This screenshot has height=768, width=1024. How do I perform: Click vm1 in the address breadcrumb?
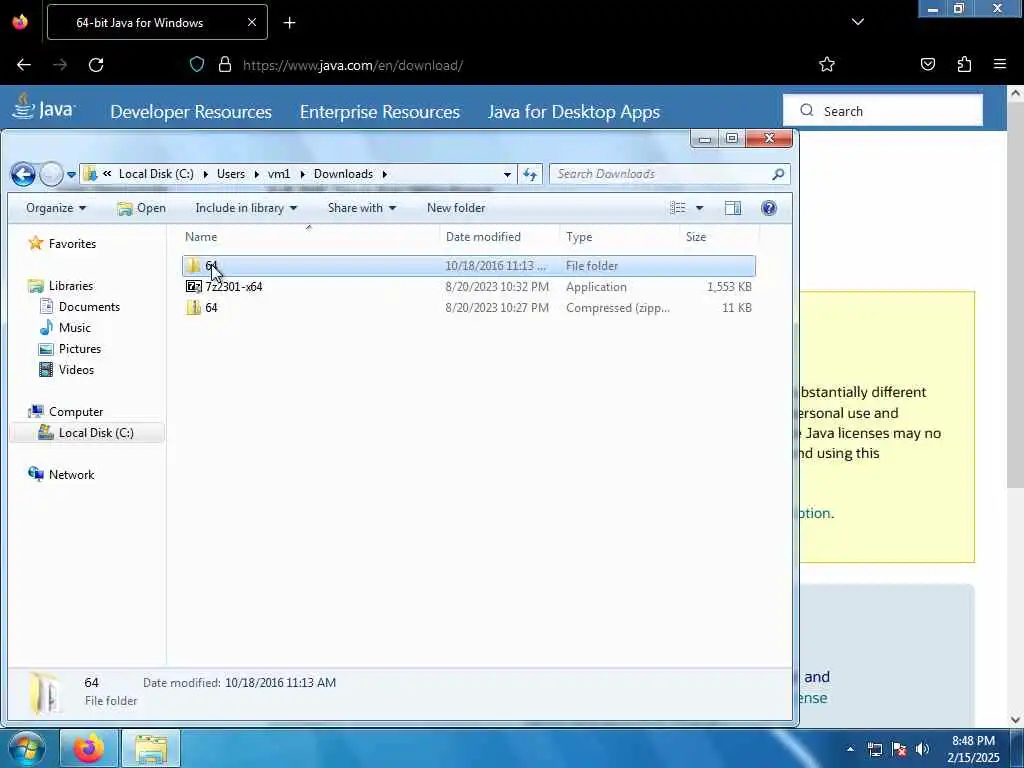[279, 174]
